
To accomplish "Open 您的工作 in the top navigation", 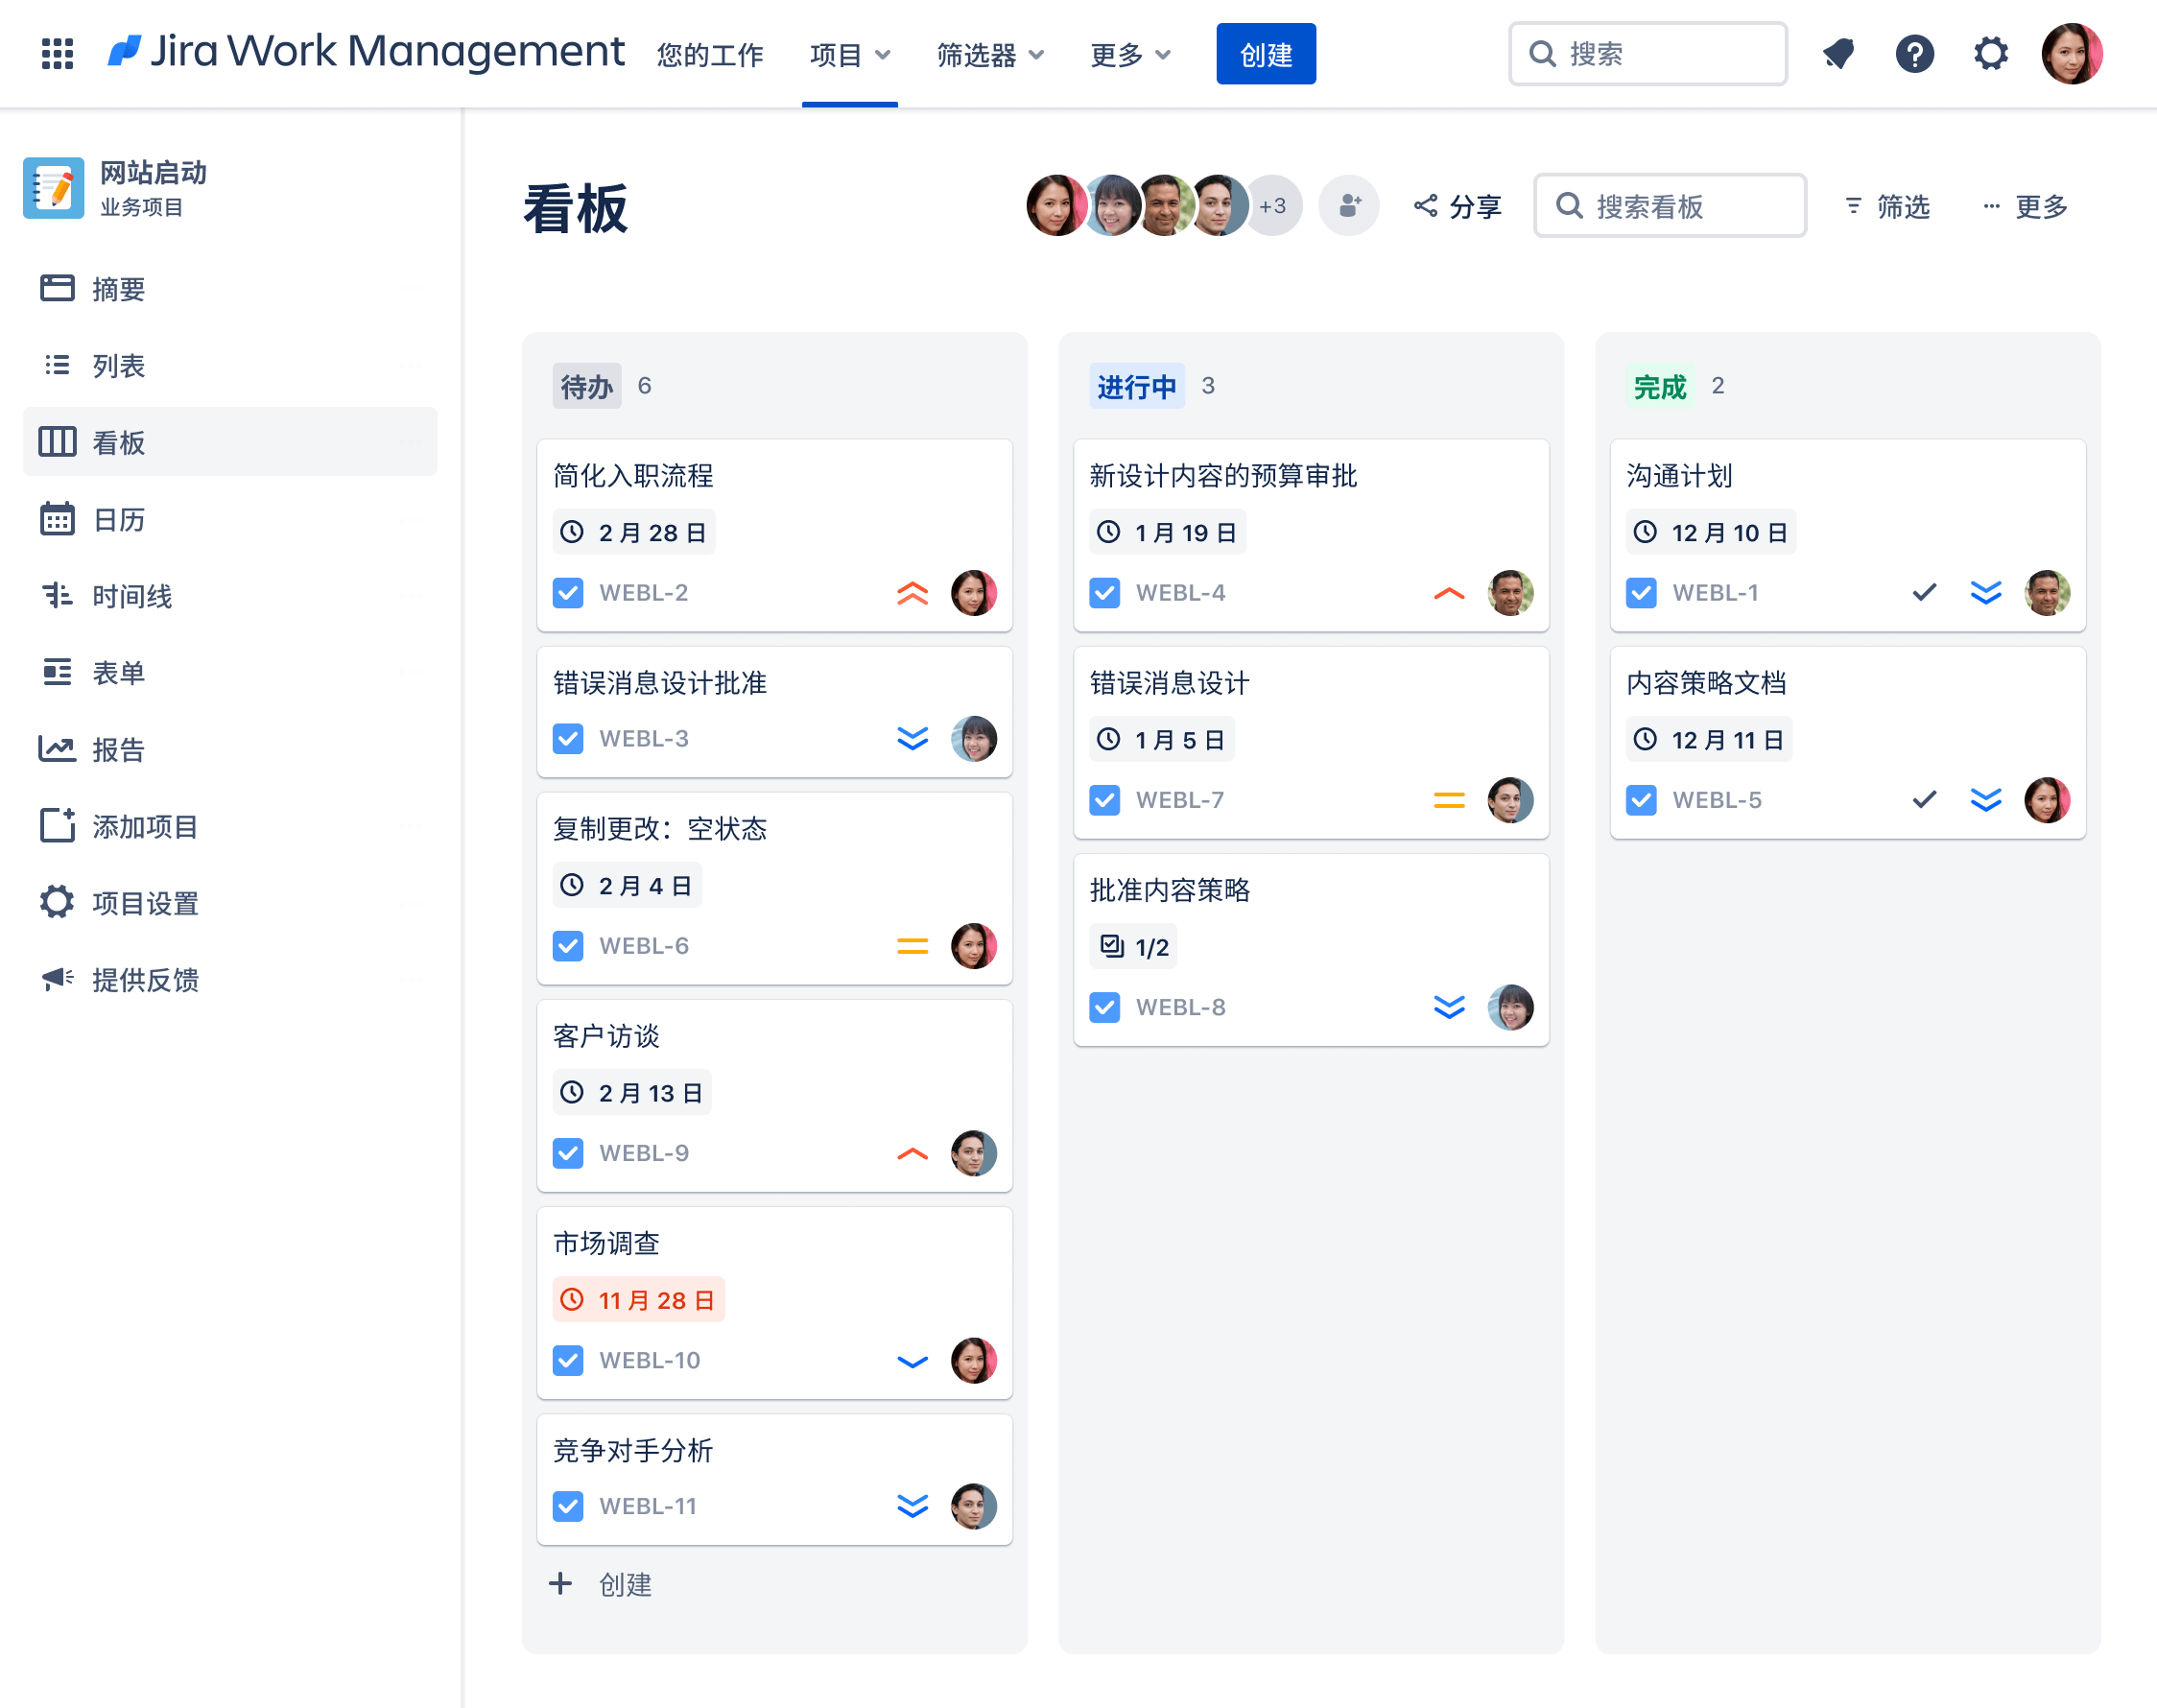I will pyautogui.click(x=710, y=55).
